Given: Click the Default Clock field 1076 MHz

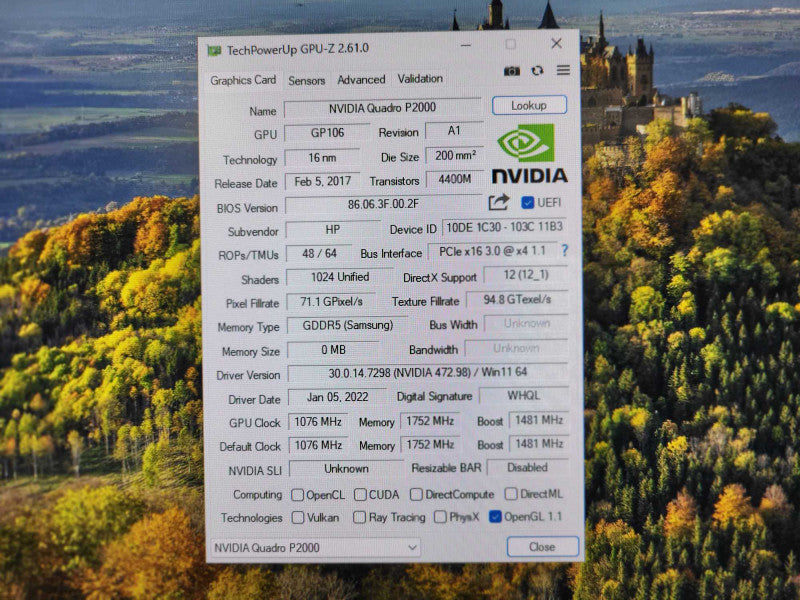Looking at the screenshot, I should (x=318, y=445).
